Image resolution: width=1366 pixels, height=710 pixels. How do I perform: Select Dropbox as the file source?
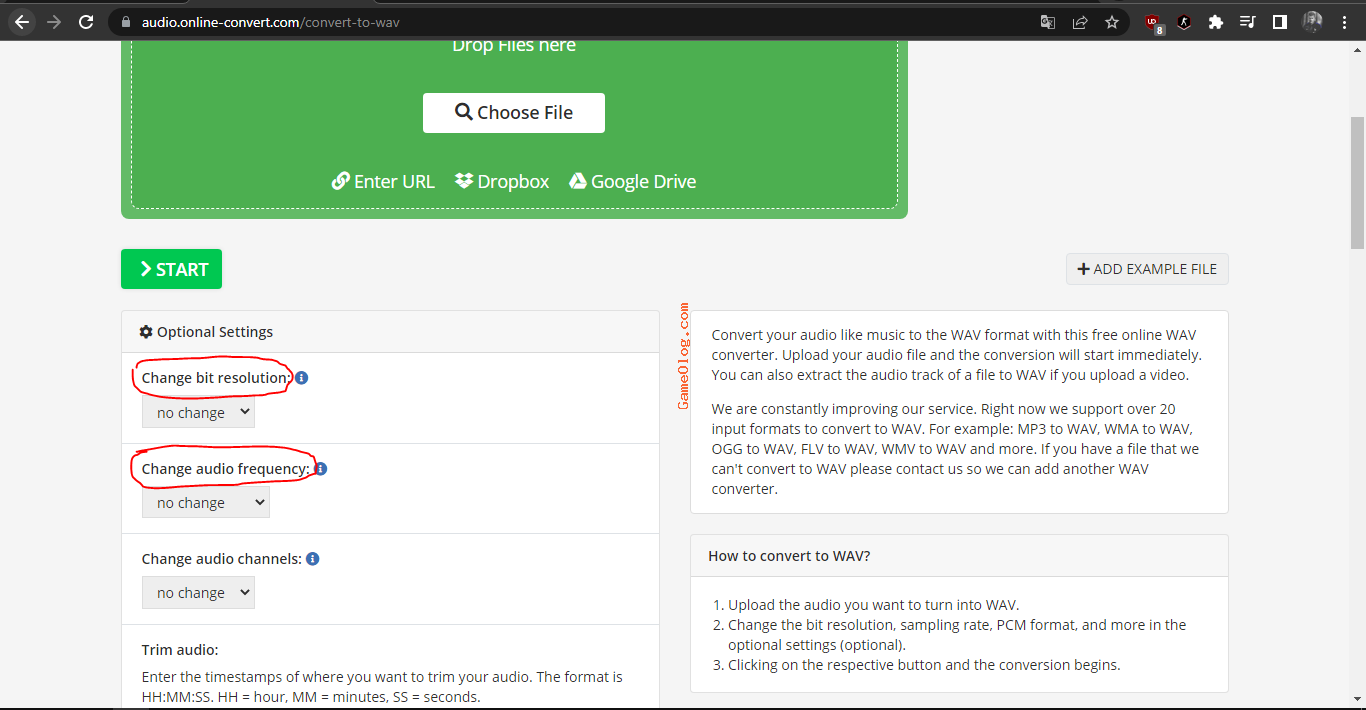click(x=502, y=181)
